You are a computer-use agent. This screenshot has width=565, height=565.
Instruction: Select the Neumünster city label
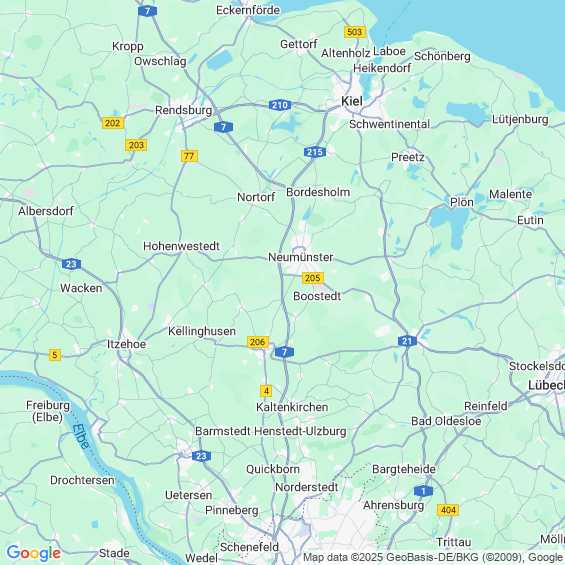point(301,257)
